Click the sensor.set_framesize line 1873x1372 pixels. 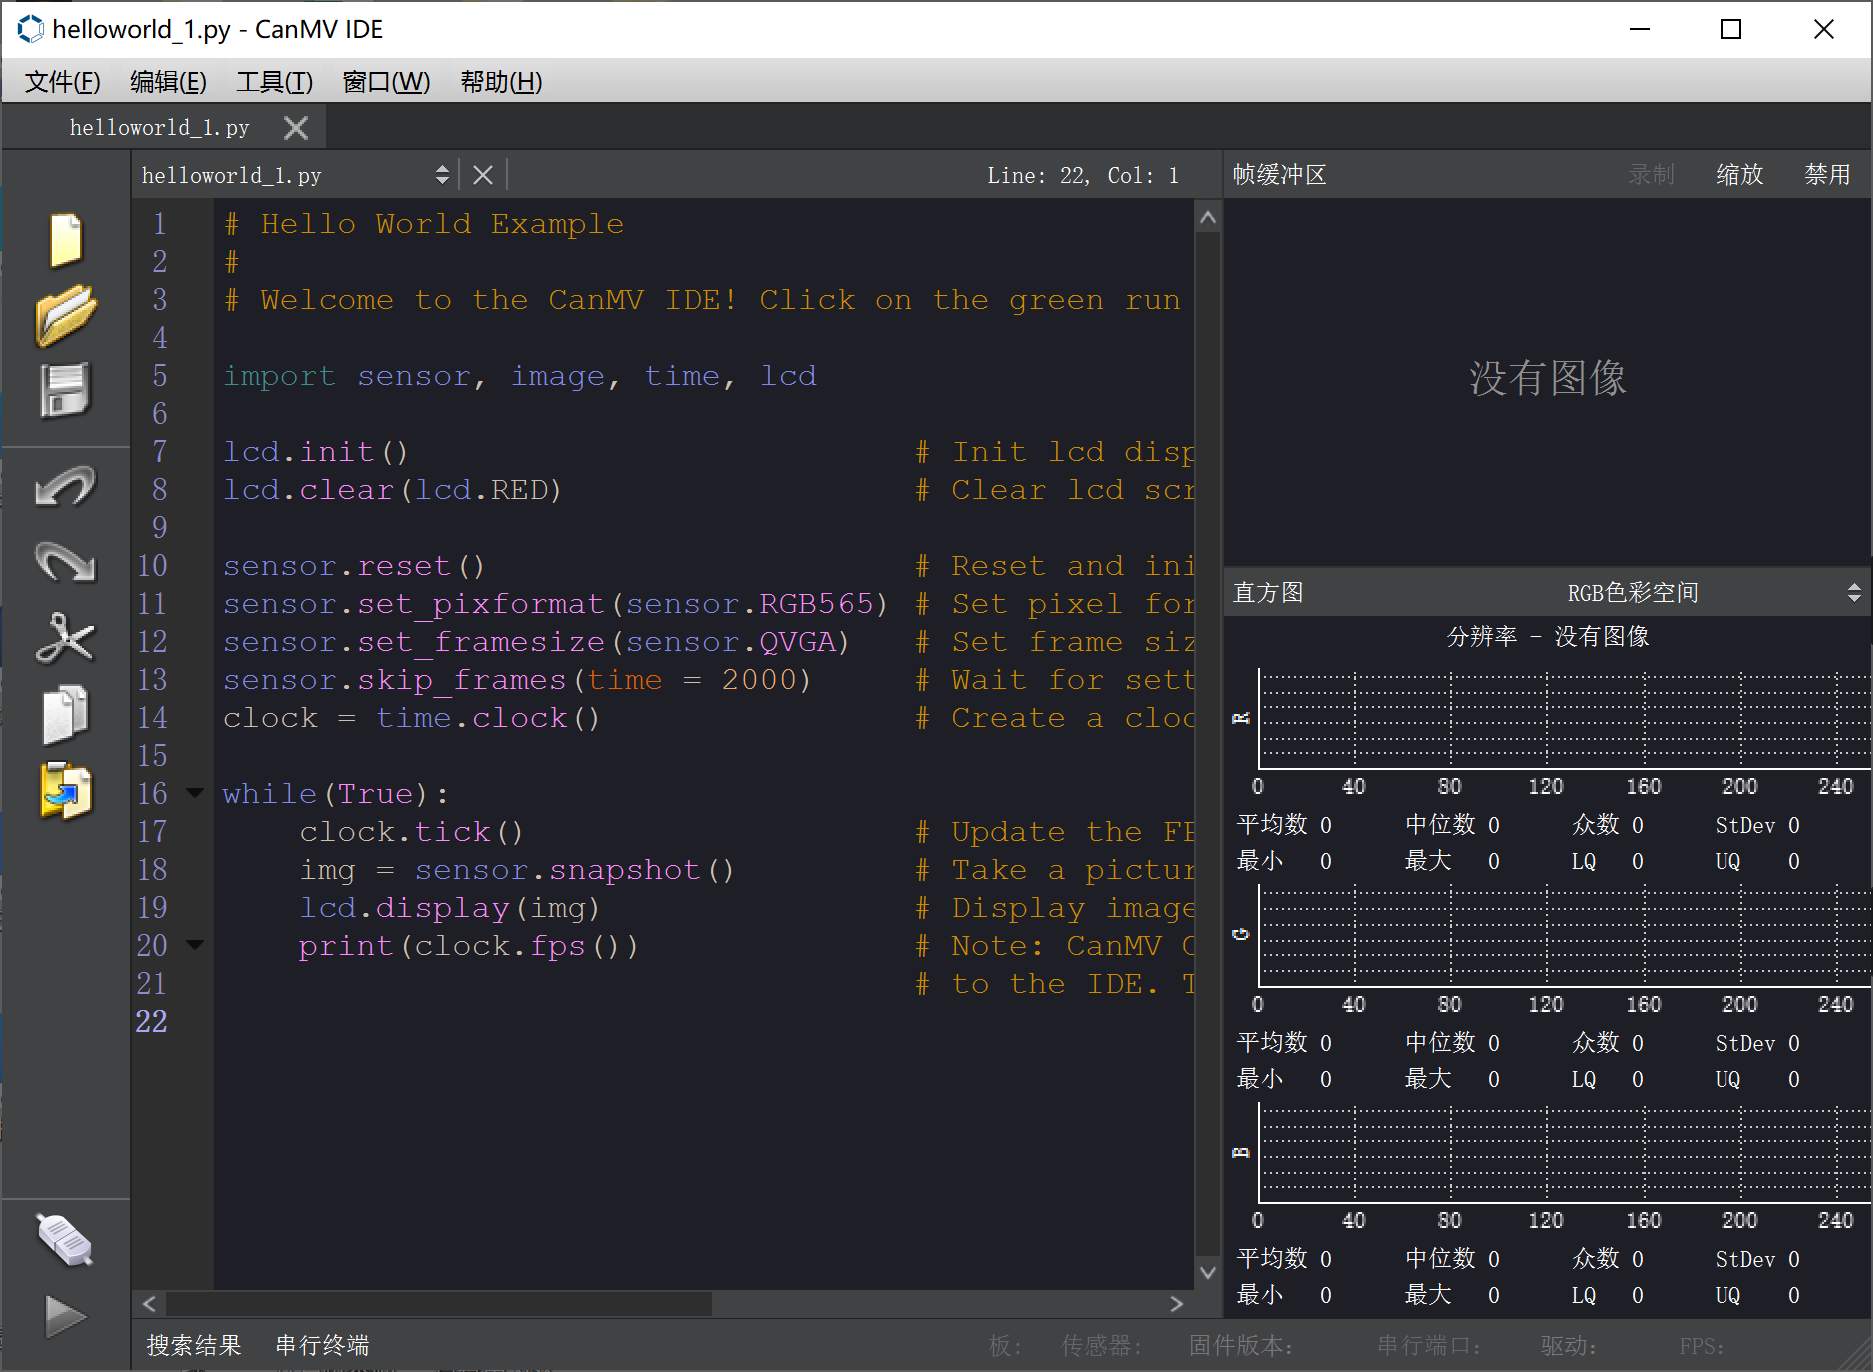point(536,642)
